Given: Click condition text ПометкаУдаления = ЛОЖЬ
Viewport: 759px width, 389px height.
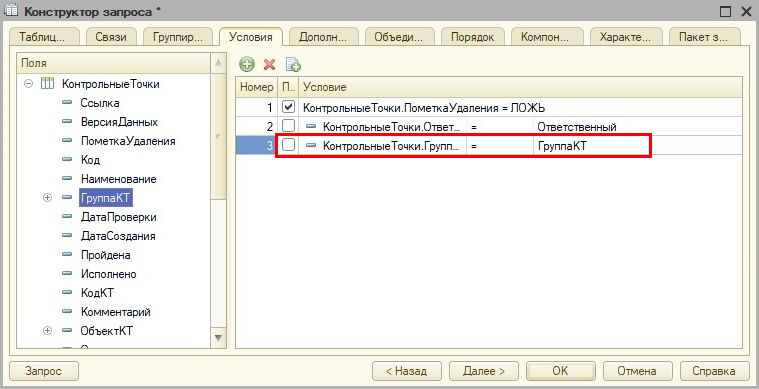Looking at the screenshot, I should (424, 107).
